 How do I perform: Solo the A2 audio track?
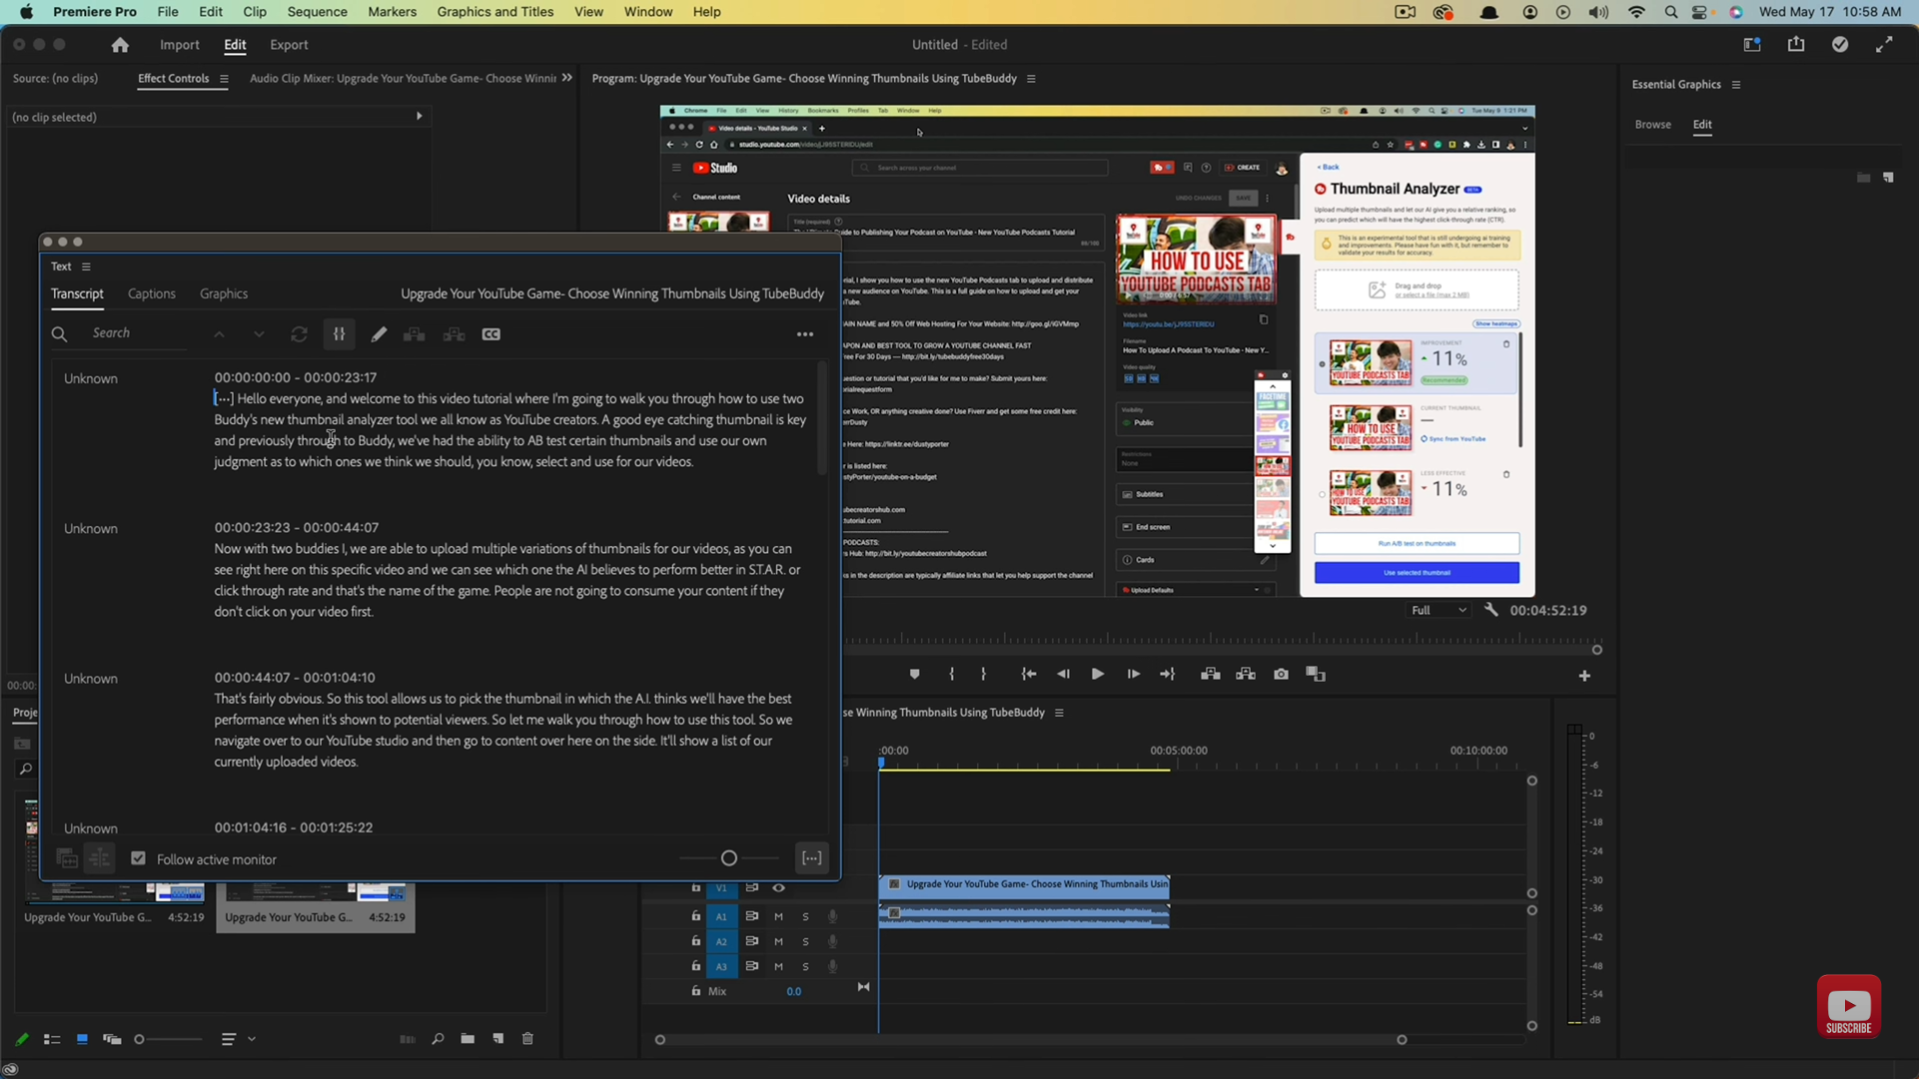tap(805, 941)
